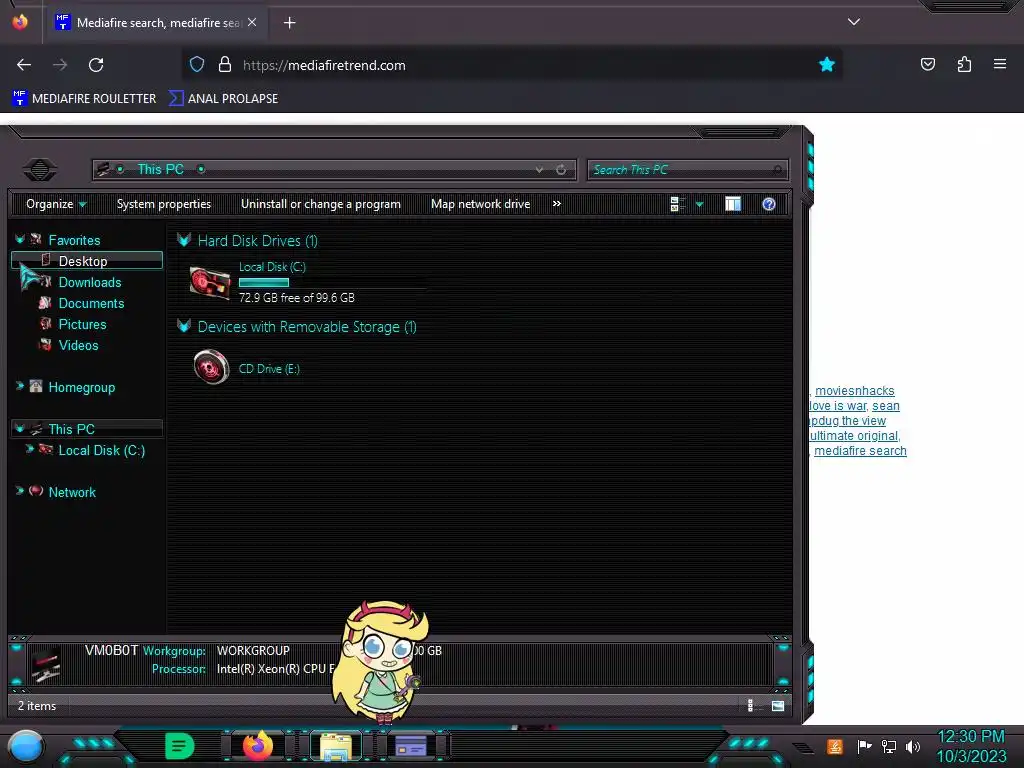Click the Explorer back/forward round button

40,170
